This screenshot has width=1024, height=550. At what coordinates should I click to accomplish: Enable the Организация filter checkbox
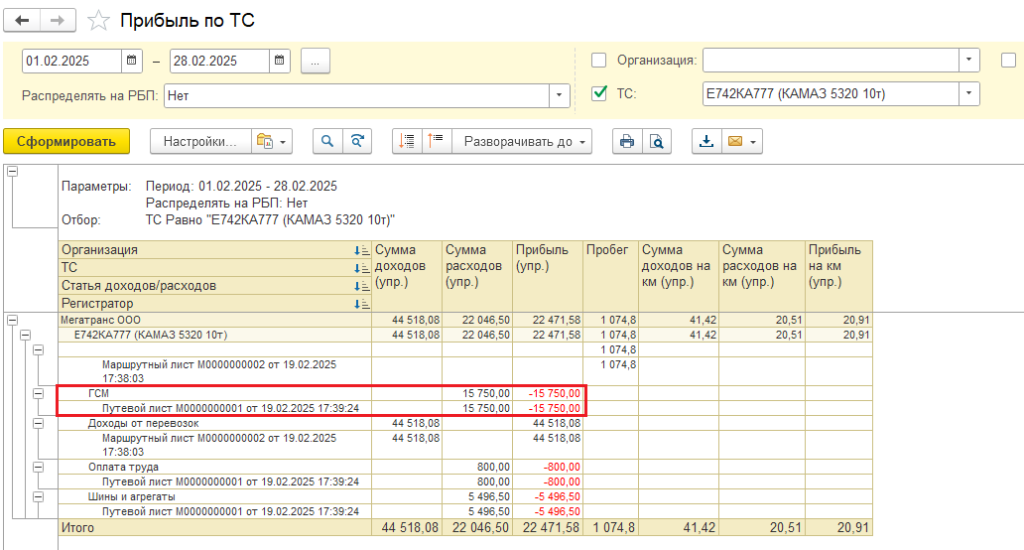tap(598, 60)
